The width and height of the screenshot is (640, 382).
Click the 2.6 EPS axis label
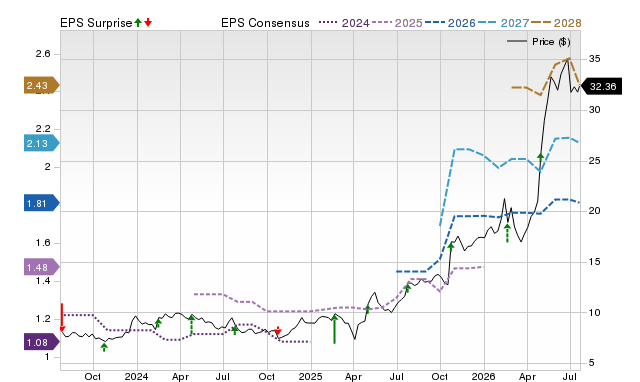[43, 54]
